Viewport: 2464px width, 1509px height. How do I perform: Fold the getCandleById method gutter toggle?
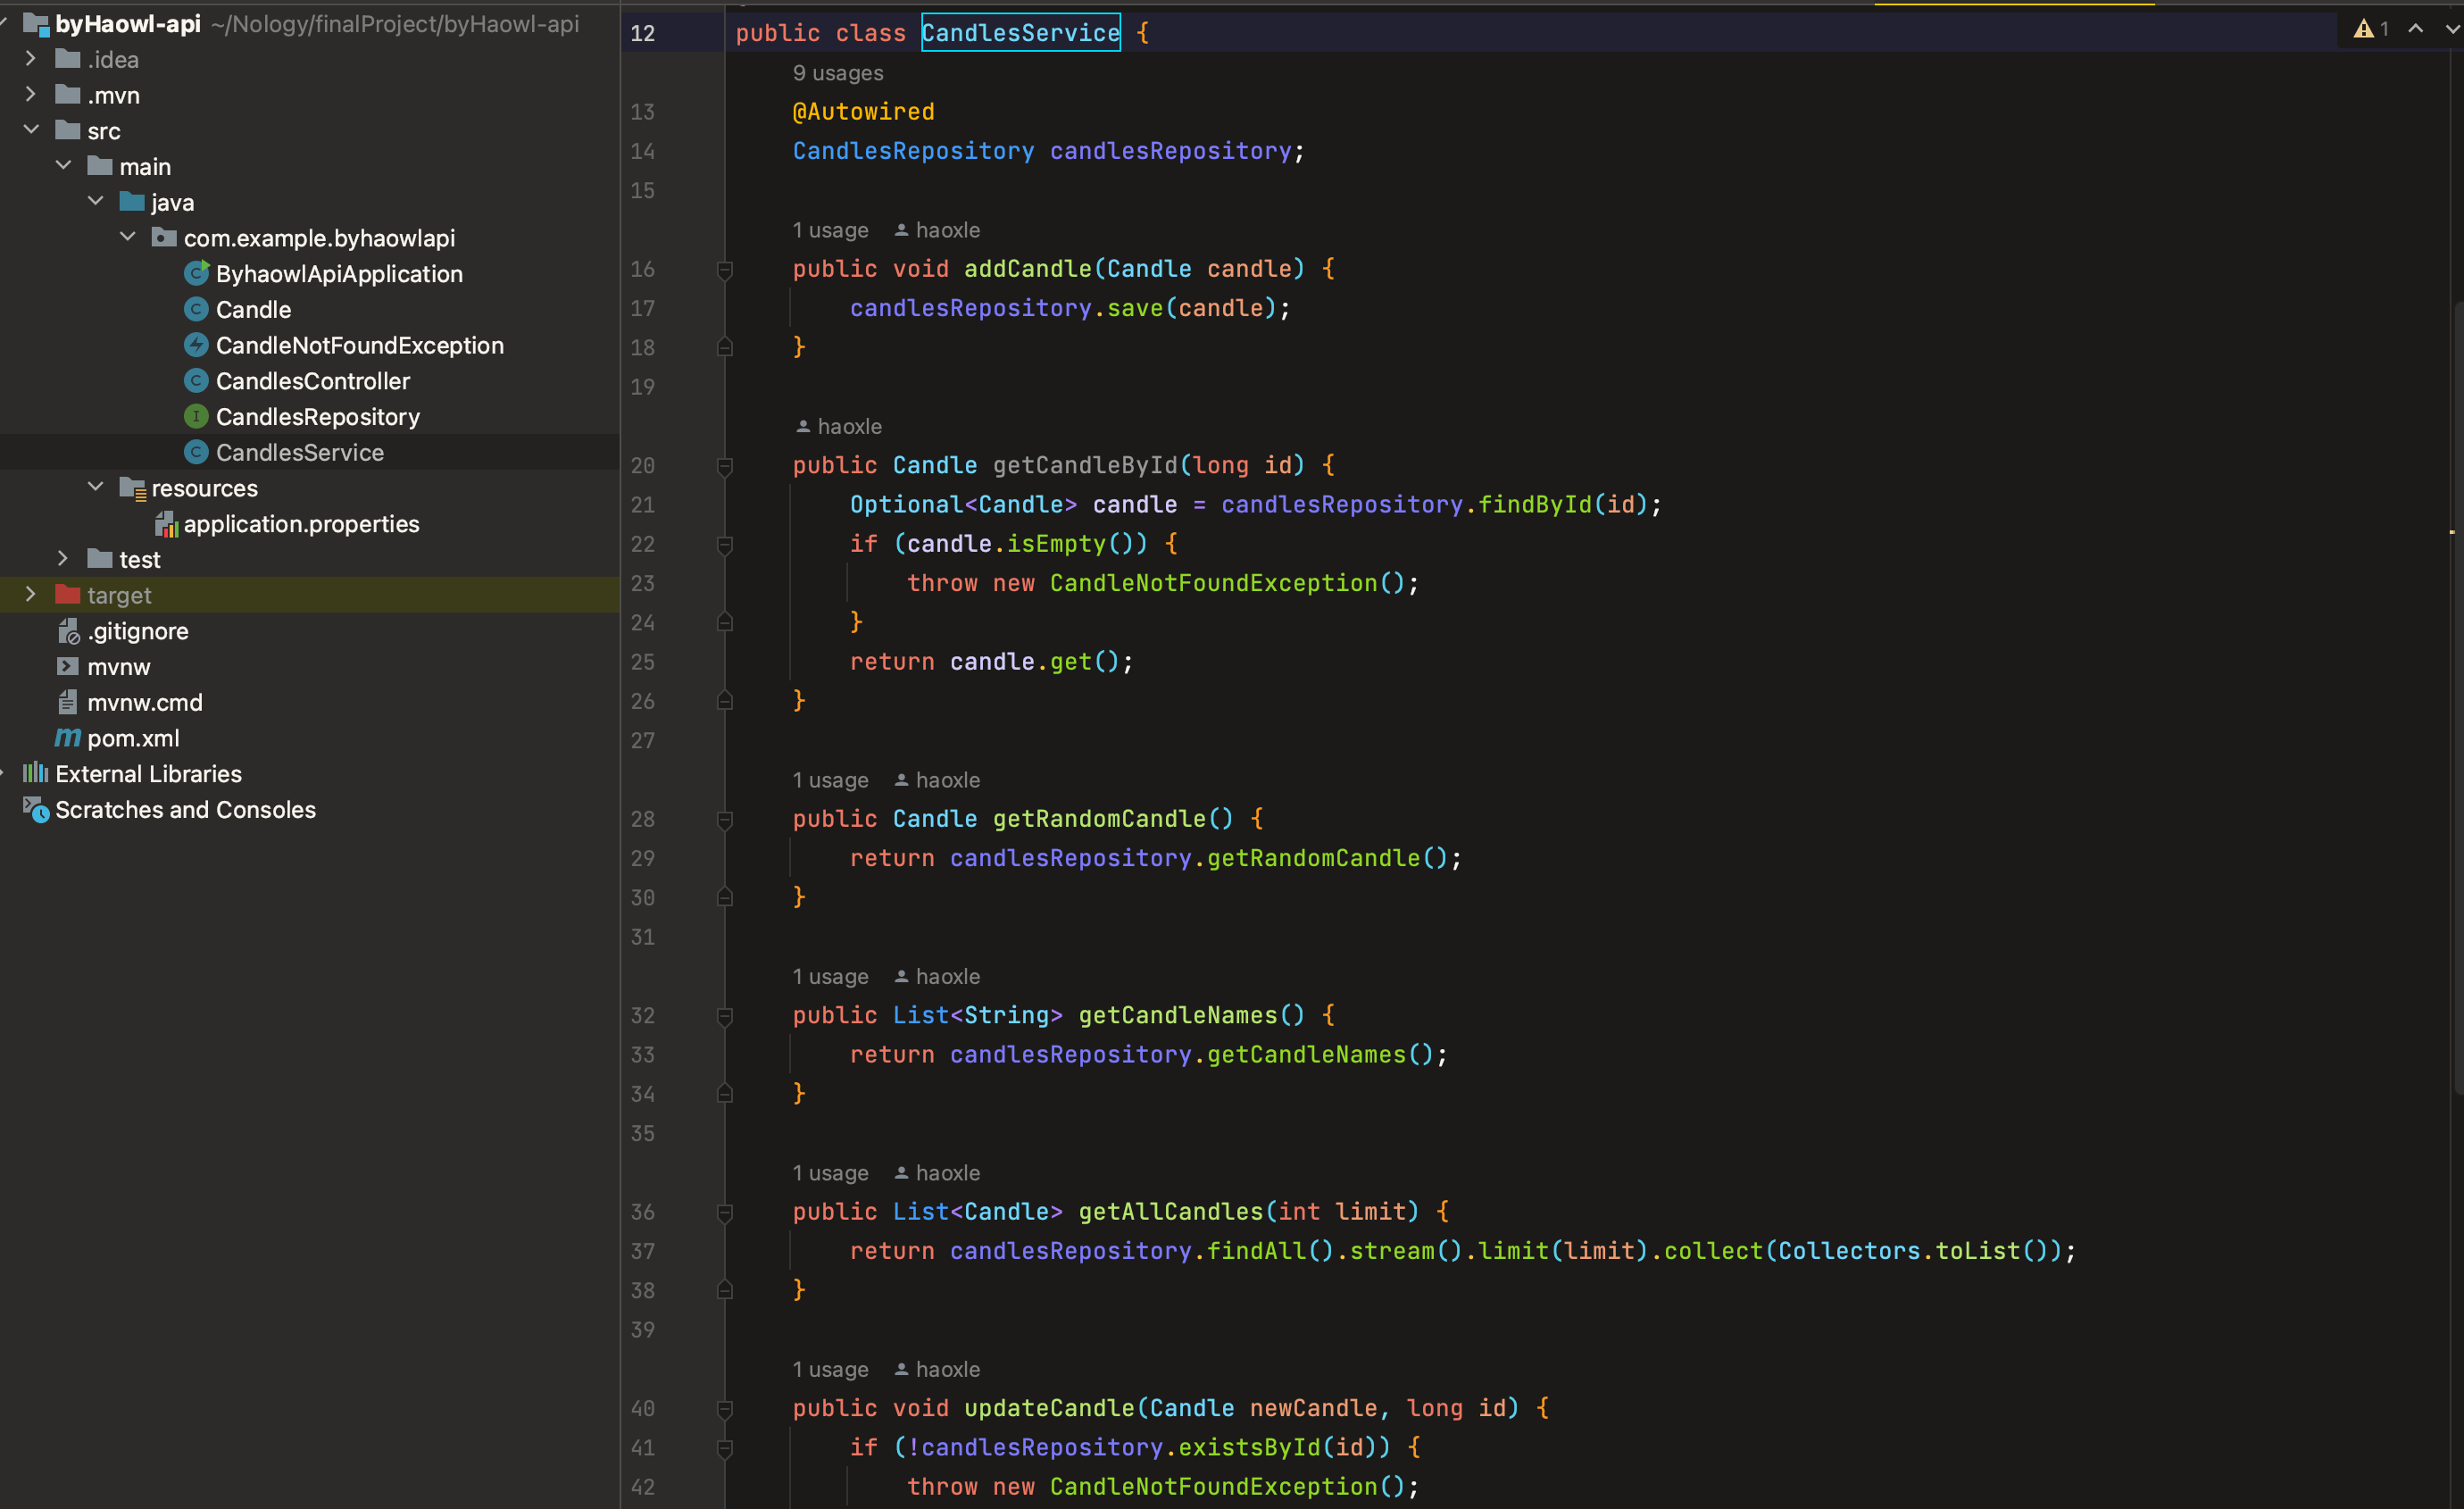(x=725, y=466)
